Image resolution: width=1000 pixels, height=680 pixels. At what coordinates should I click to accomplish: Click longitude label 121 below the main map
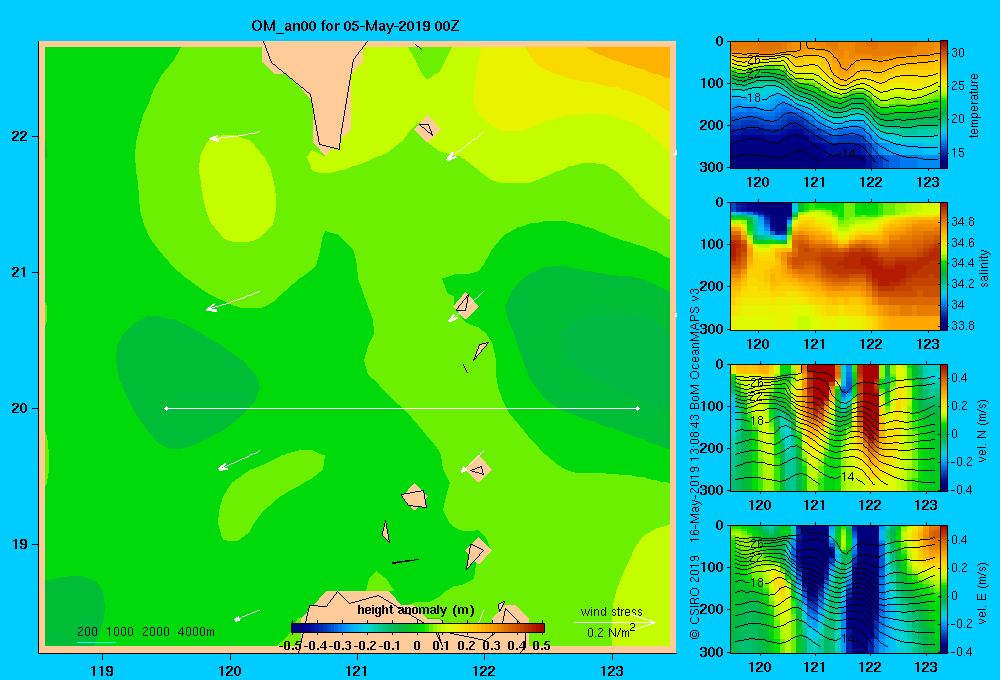[357, 670]
